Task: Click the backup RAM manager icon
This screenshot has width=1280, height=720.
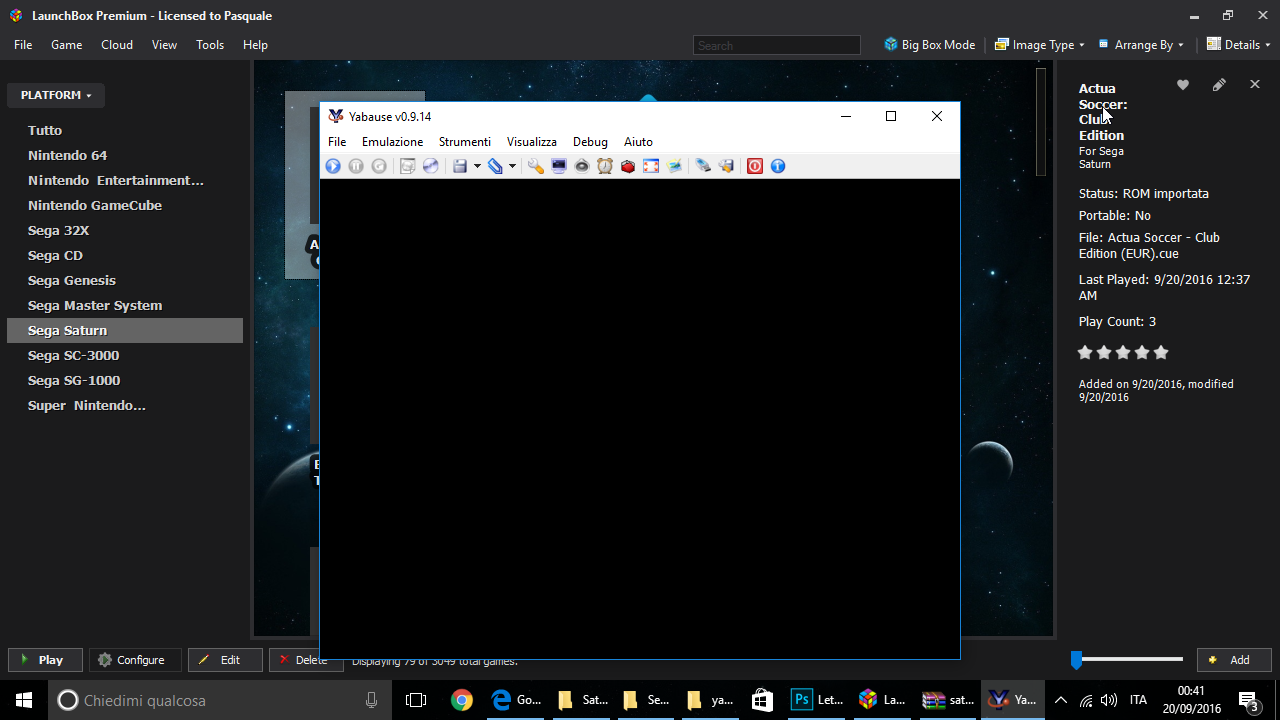Action: pos(726,166)
